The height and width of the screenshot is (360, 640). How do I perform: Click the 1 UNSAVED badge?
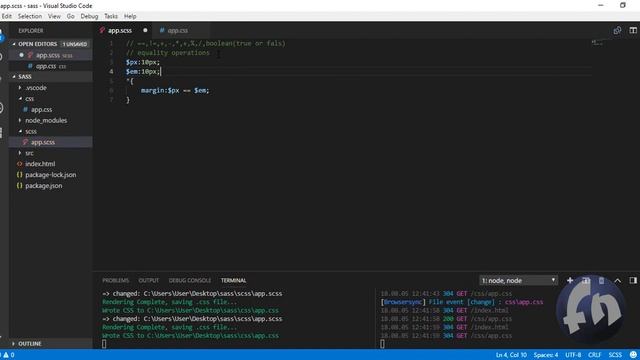pyautogui.click(x=75, y=44)
